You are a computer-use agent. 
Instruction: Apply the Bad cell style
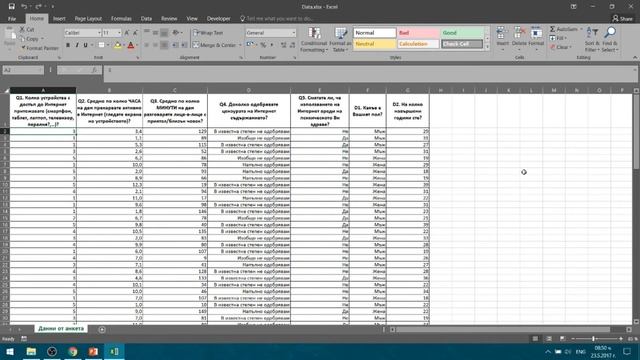418,33
